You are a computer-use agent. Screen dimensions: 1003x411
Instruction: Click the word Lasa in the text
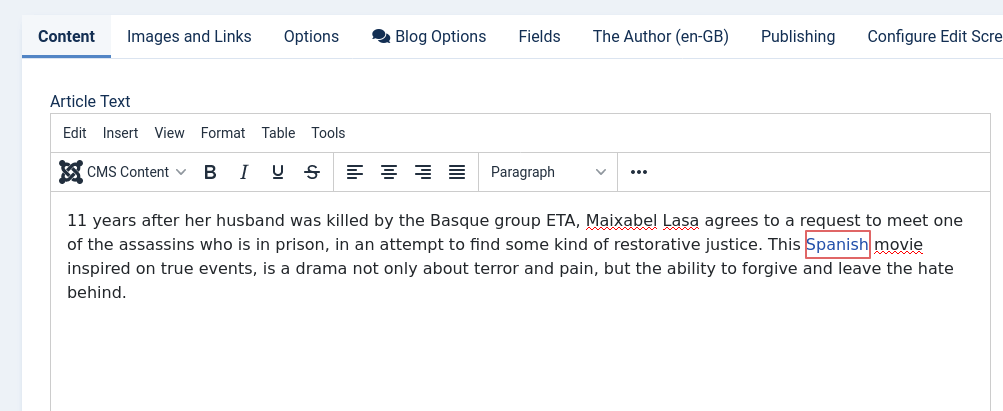(681, 221)
